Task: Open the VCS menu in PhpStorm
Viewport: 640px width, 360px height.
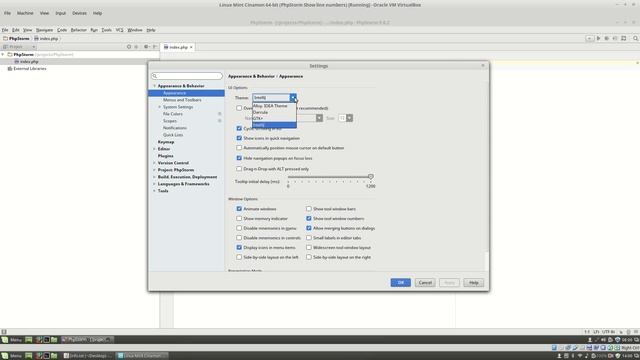Action: tap(119, 30)
